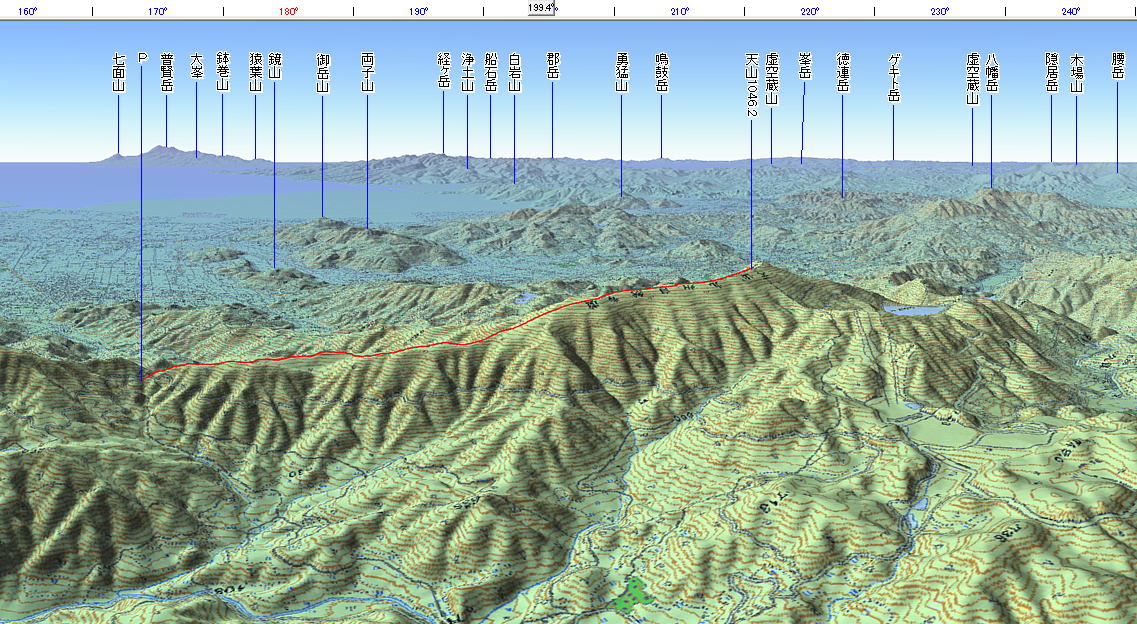
Task: Click the 徳連岳 mountain label
Action: tap(842, 73)
